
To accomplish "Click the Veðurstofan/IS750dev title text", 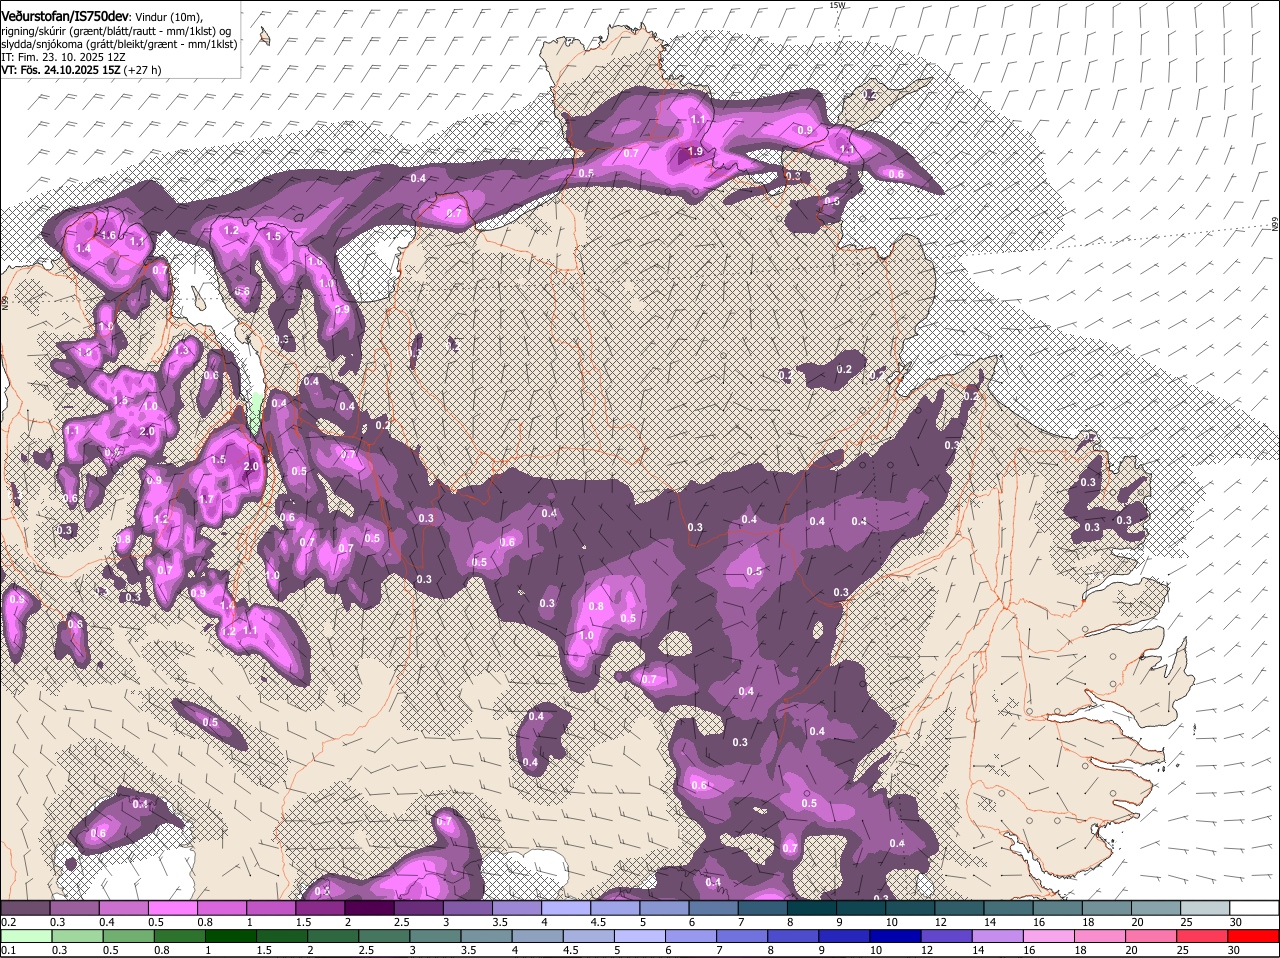I will 65,15.
